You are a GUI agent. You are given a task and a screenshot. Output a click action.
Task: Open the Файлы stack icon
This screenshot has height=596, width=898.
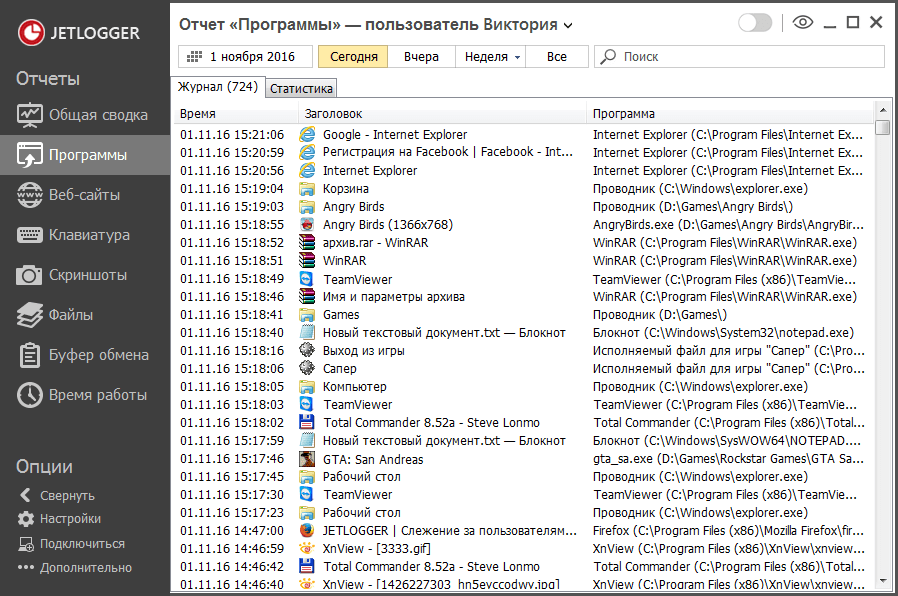click(29, 315)
